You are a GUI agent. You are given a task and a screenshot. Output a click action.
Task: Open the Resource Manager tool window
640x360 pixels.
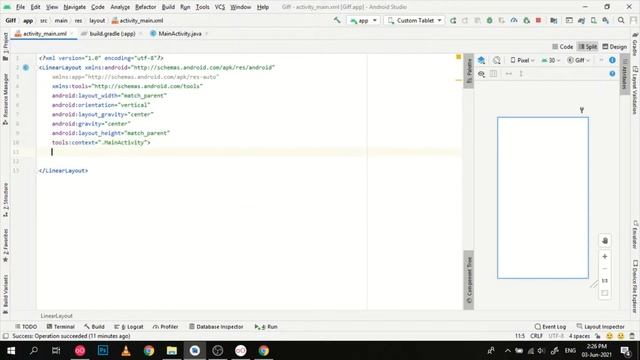[5, 99]
